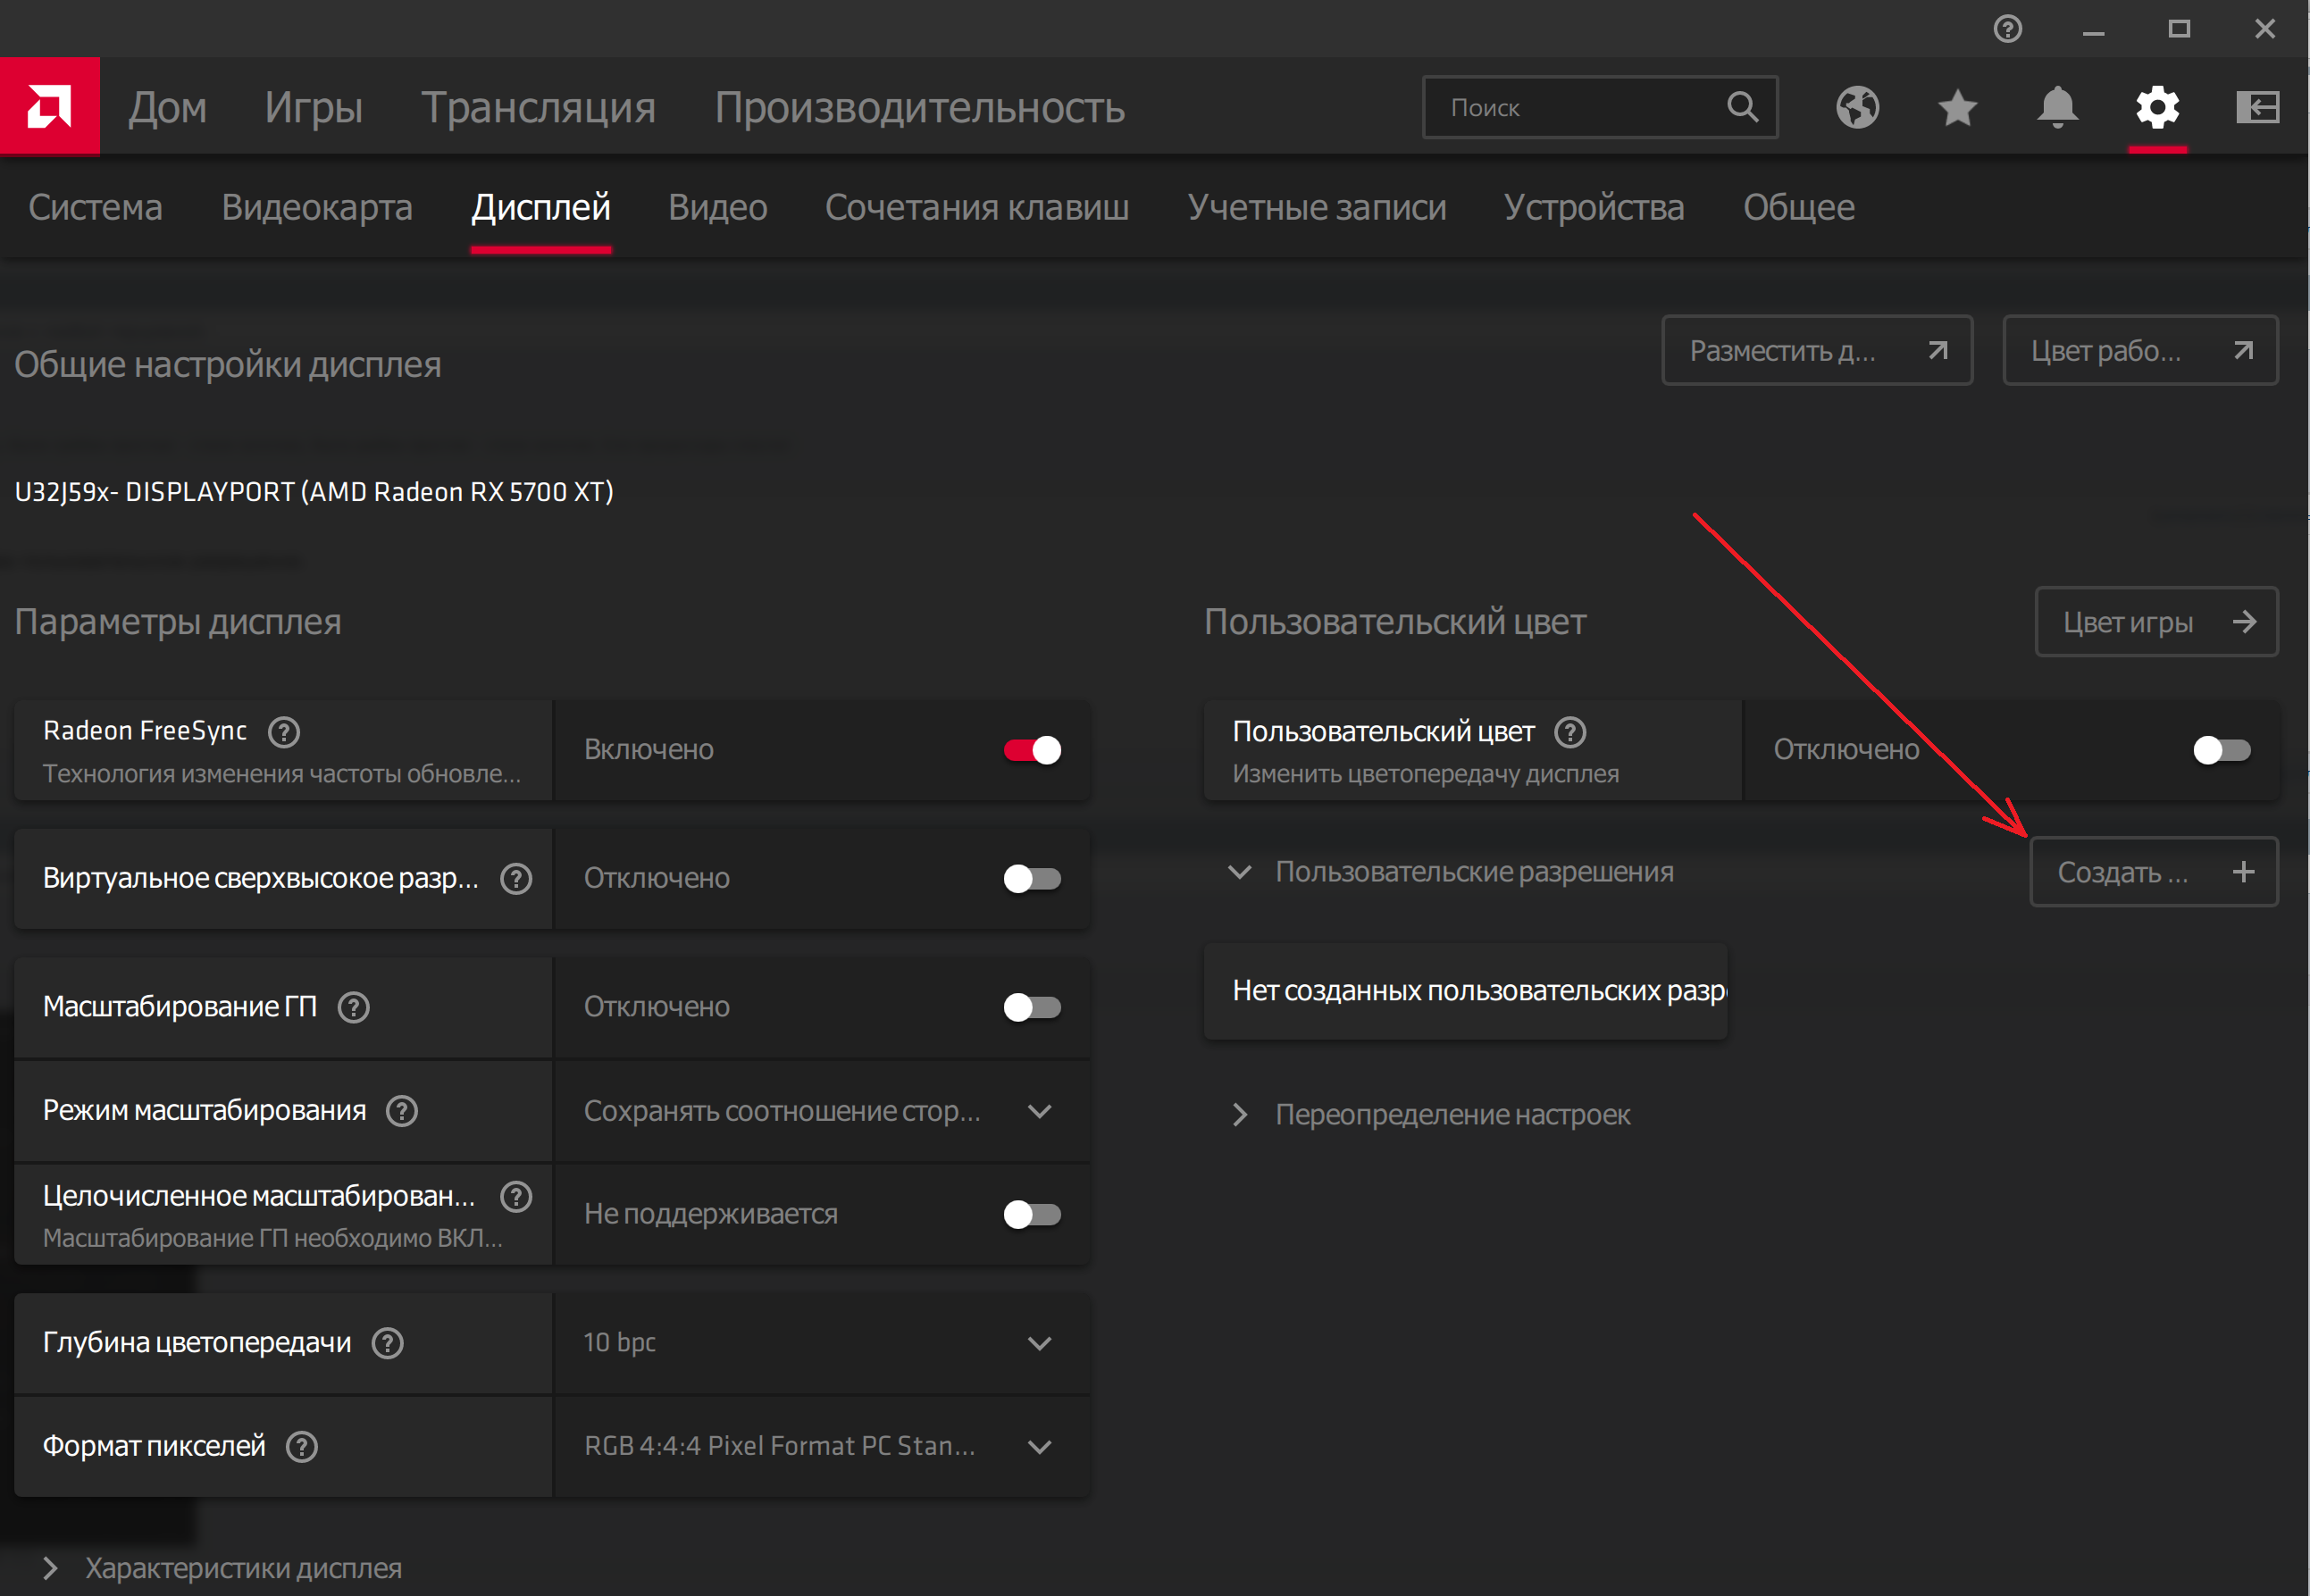The height and width of the screenshot is (1596, 2310).
Task: Click help icon next to Radeon FreeSync
Action: click(284, 732)
